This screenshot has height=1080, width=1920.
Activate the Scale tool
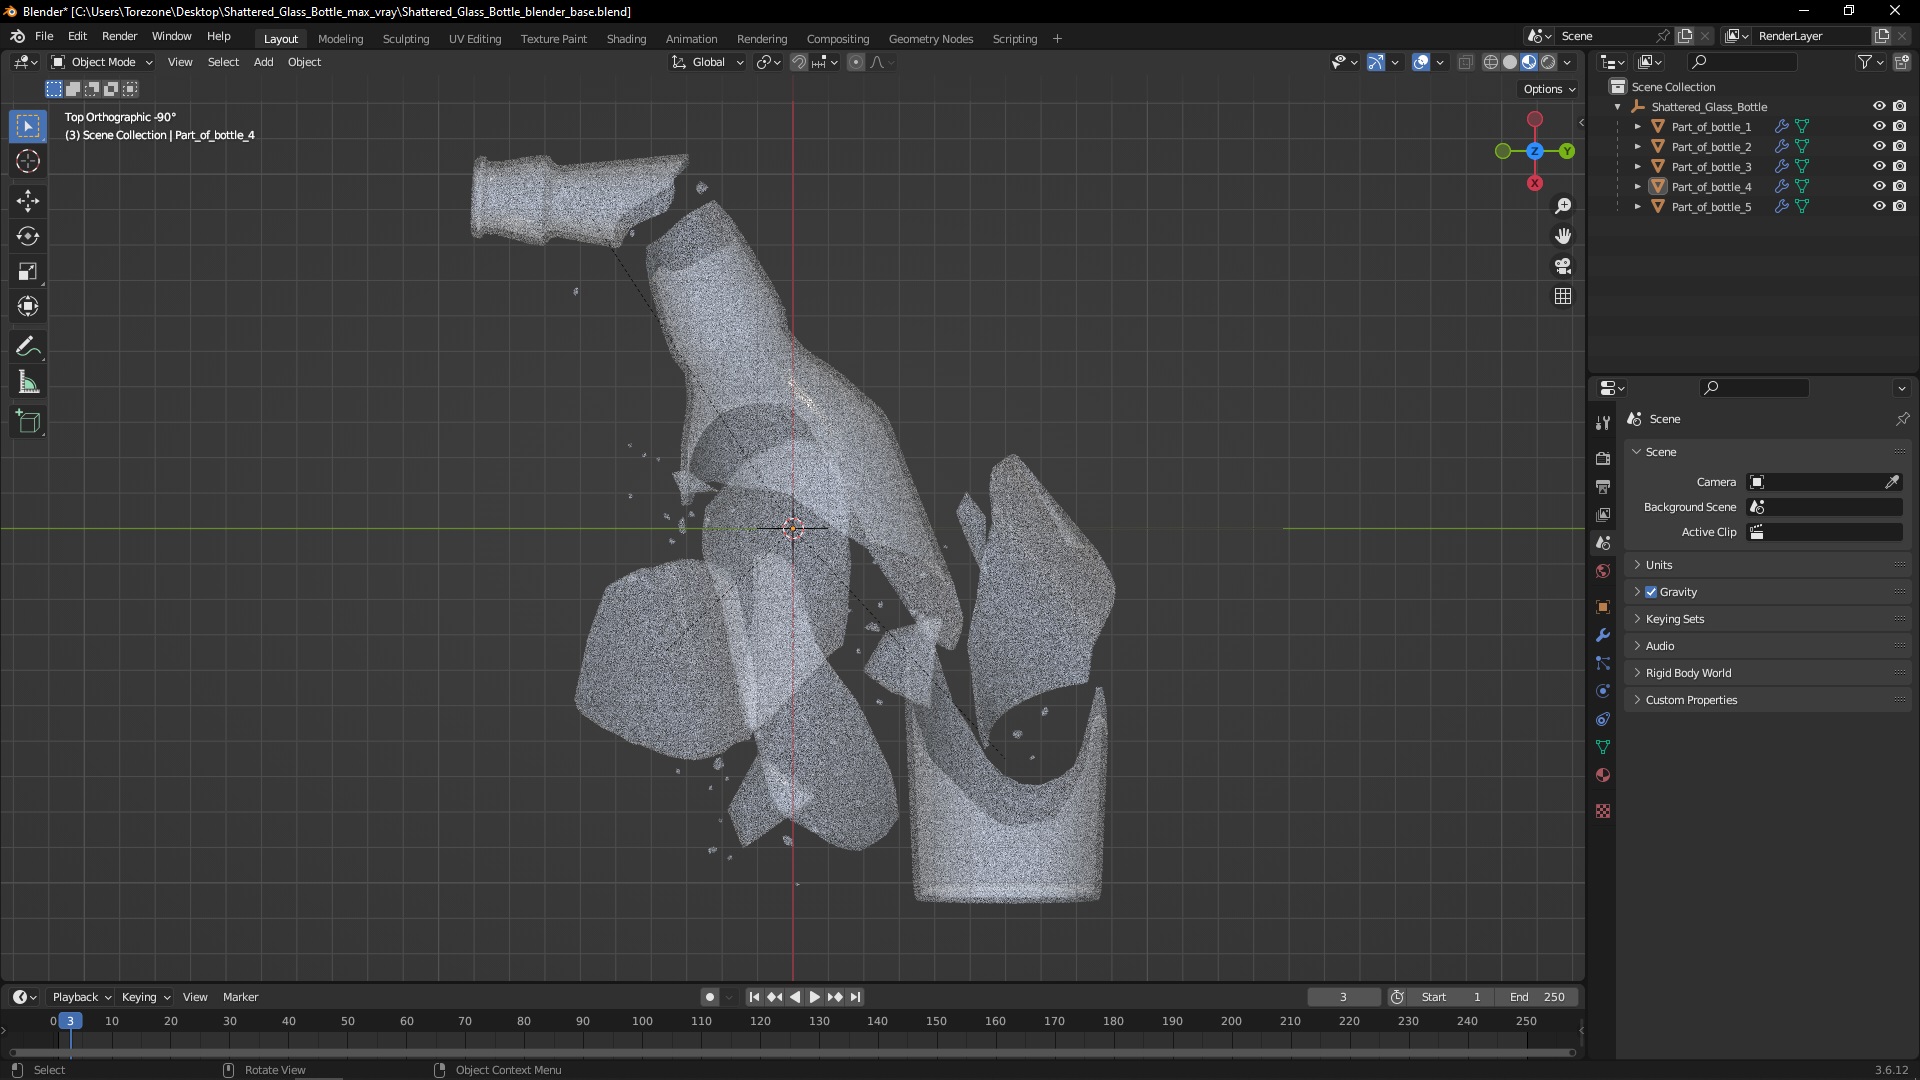point(28,271)
